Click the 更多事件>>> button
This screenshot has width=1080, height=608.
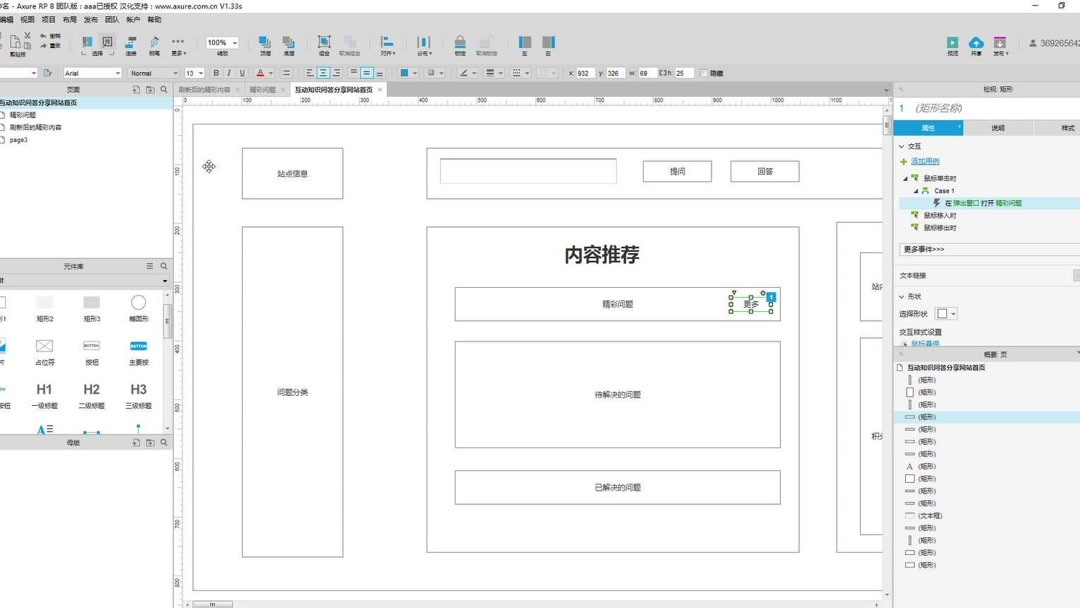click(925, 249)
